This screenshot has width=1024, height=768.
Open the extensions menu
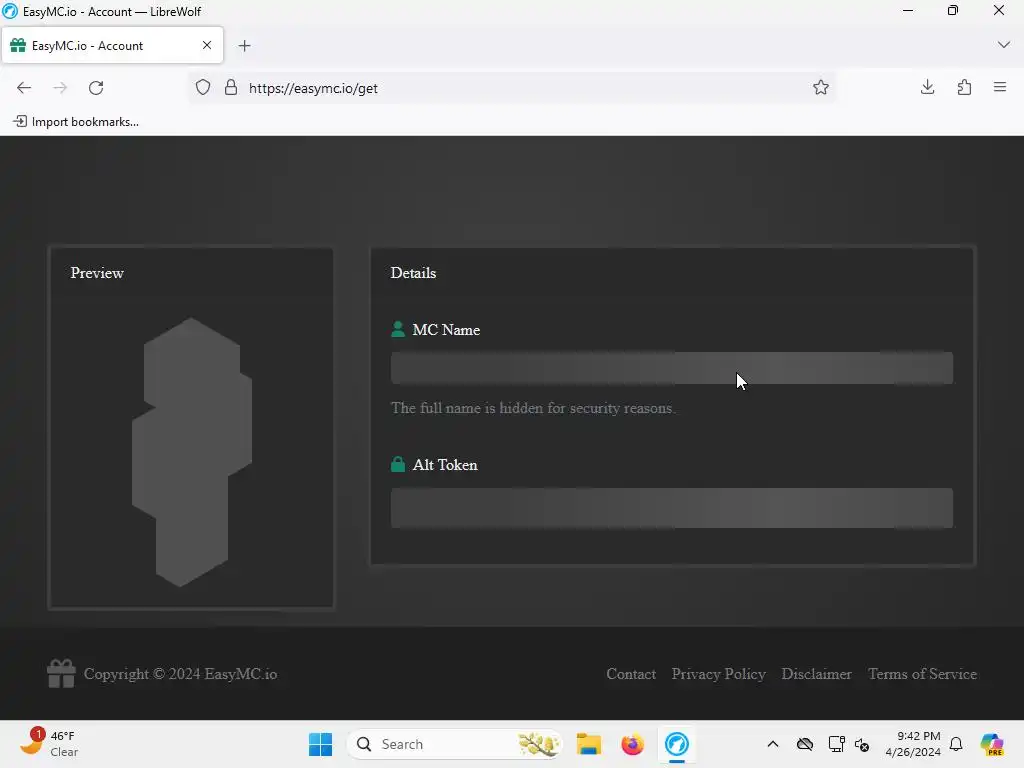tap(964, 87)
